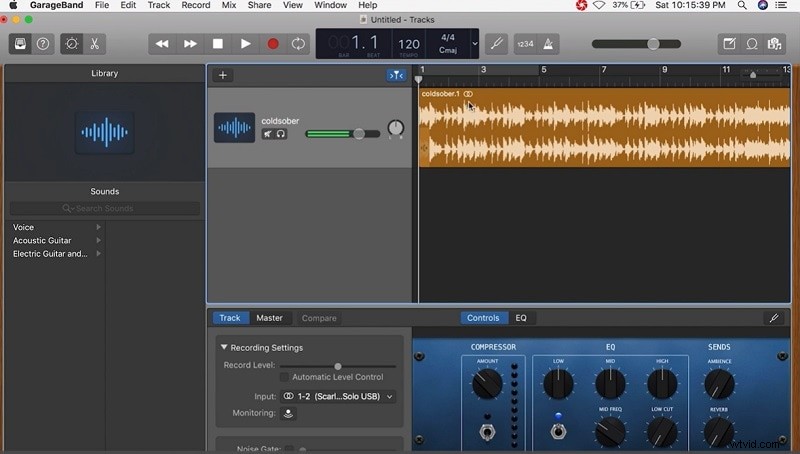Open the Track menu
This screenshot has height=454, width=800.
[159, 5]
